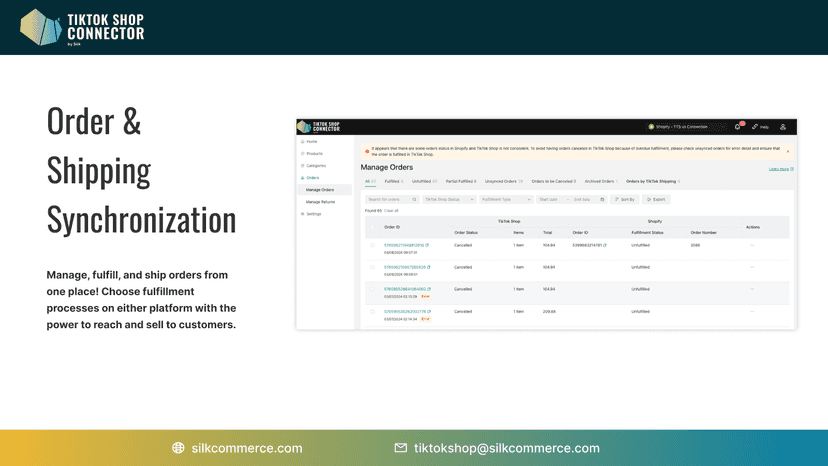Switch to the Partial Fulfilled tab

(461, 182)
